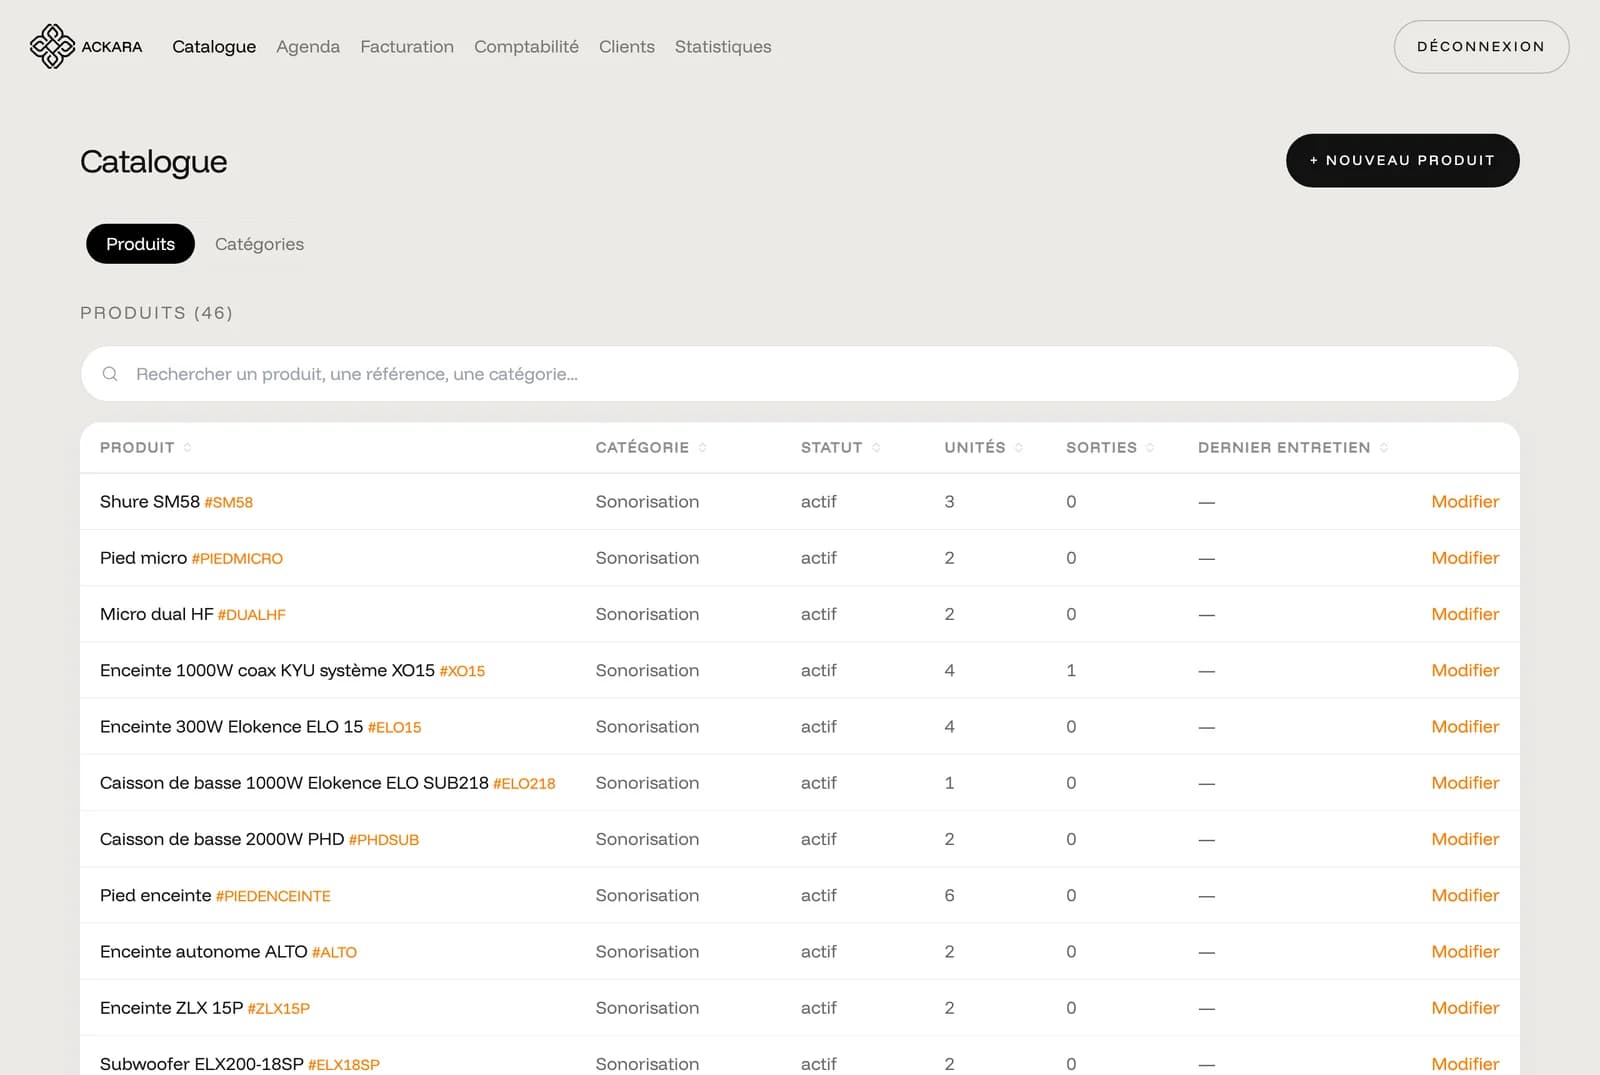Viewport: 1600px width, 1075px height.
Task: Open the Comptabilité section
Action: [526, 47]
